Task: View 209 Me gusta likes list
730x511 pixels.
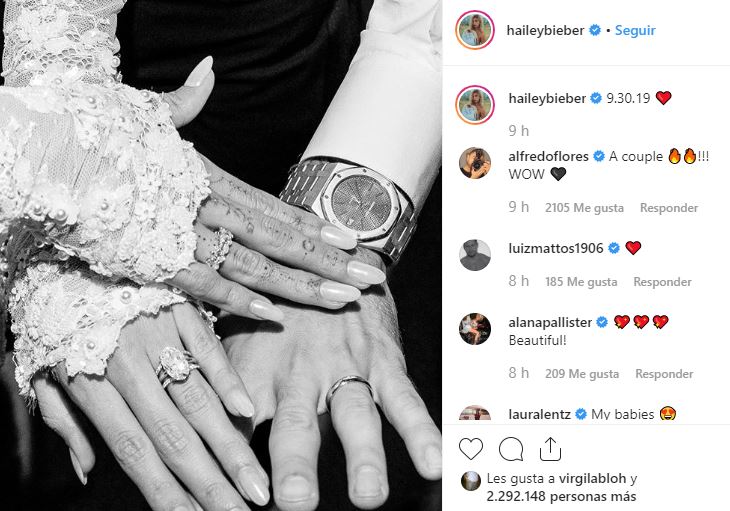Action: tap(582, 374)
